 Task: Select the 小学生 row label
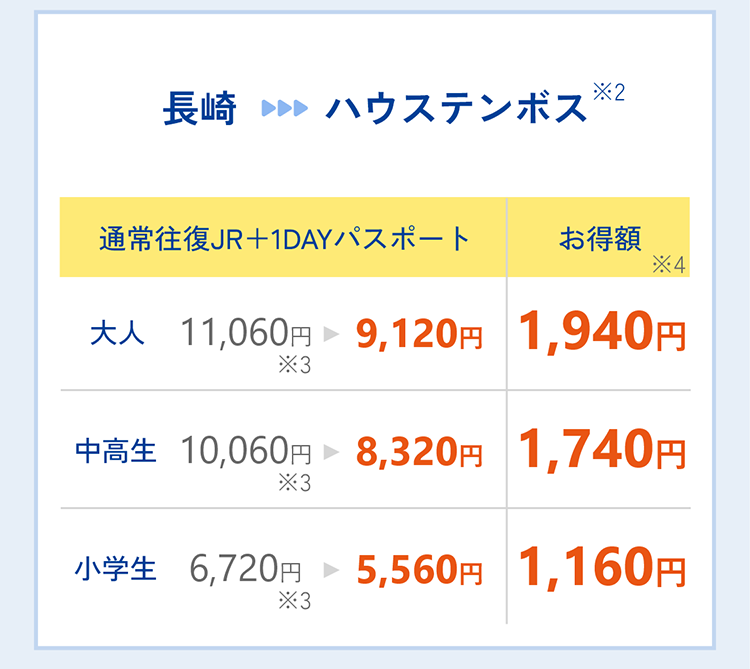point(116,569)
